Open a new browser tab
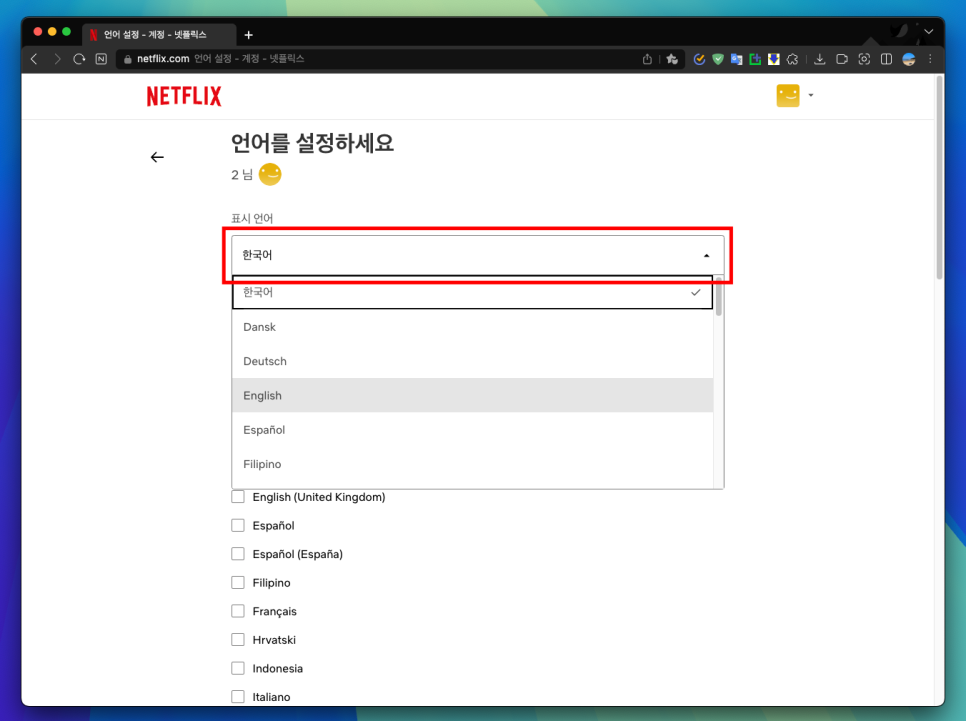The height and width of the screenshot is (721, 966). (x=248, y=35)
